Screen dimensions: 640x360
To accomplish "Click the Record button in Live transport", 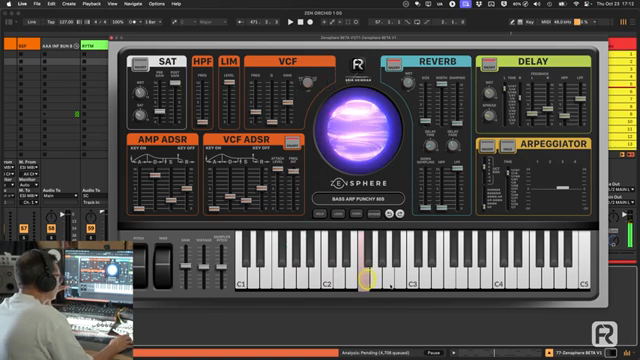I will coord(310,22).
